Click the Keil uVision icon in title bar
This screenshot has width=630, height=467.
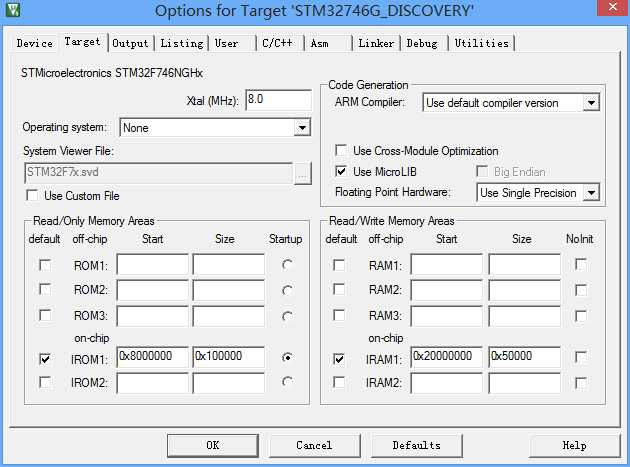click(12, 9)
